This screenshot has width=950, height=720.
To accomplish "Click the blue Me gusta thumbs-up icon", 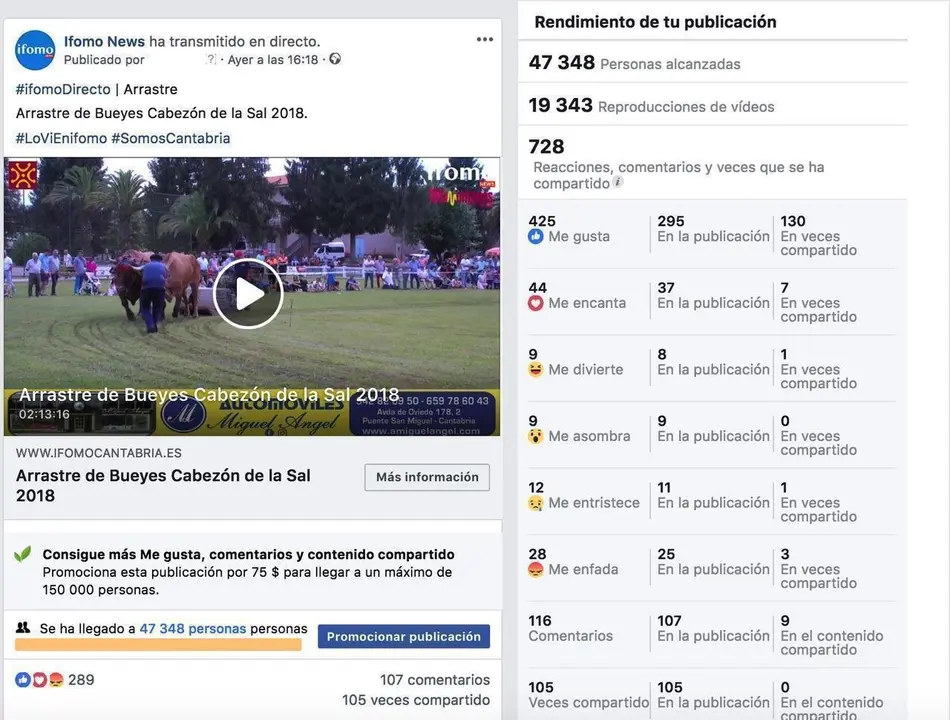I will pos(536,236).
